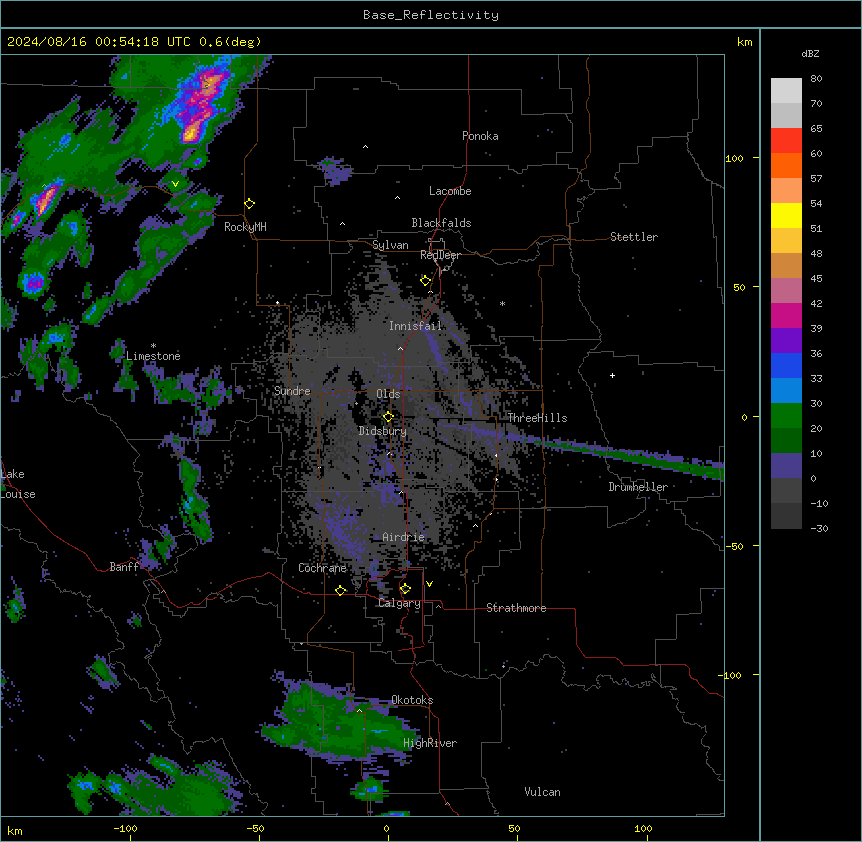Click the HighRiver label

[x=430, y=743]
